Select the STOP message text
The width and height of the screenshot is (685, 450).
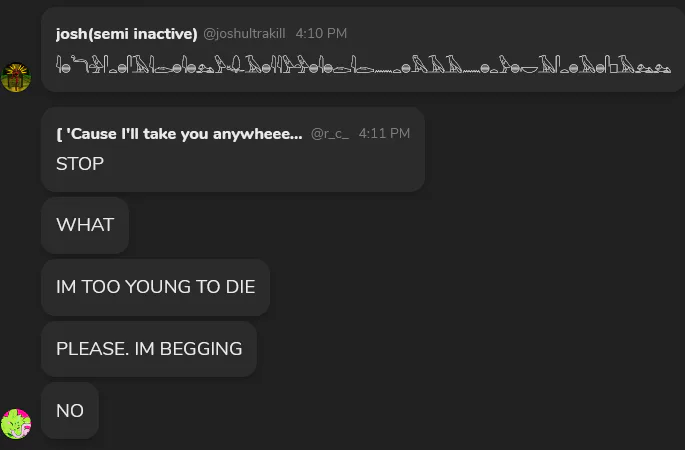pos(80,163)
